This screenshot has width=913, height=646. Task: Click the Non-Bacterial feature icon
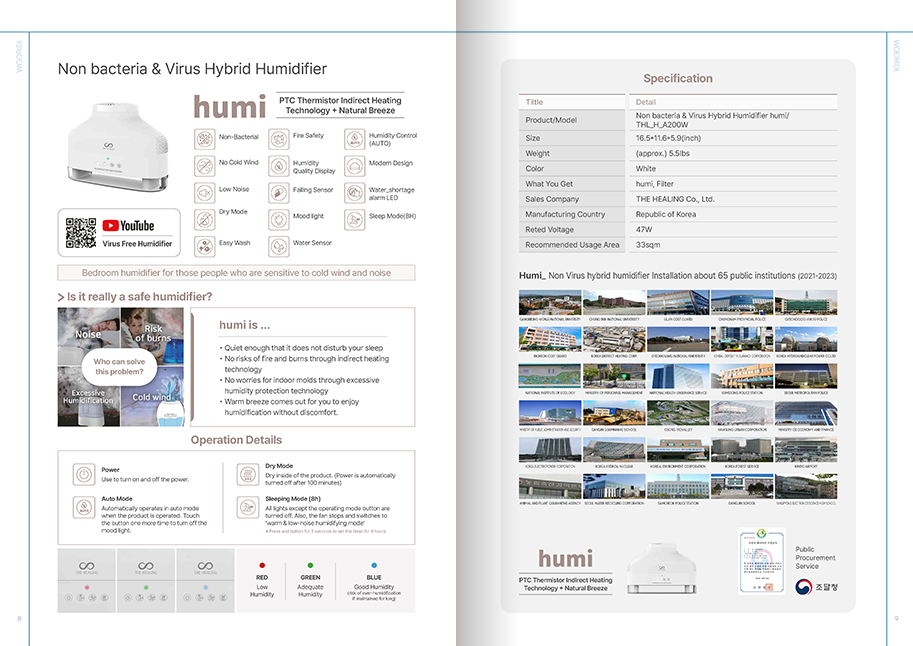click(x=204, y=137)
